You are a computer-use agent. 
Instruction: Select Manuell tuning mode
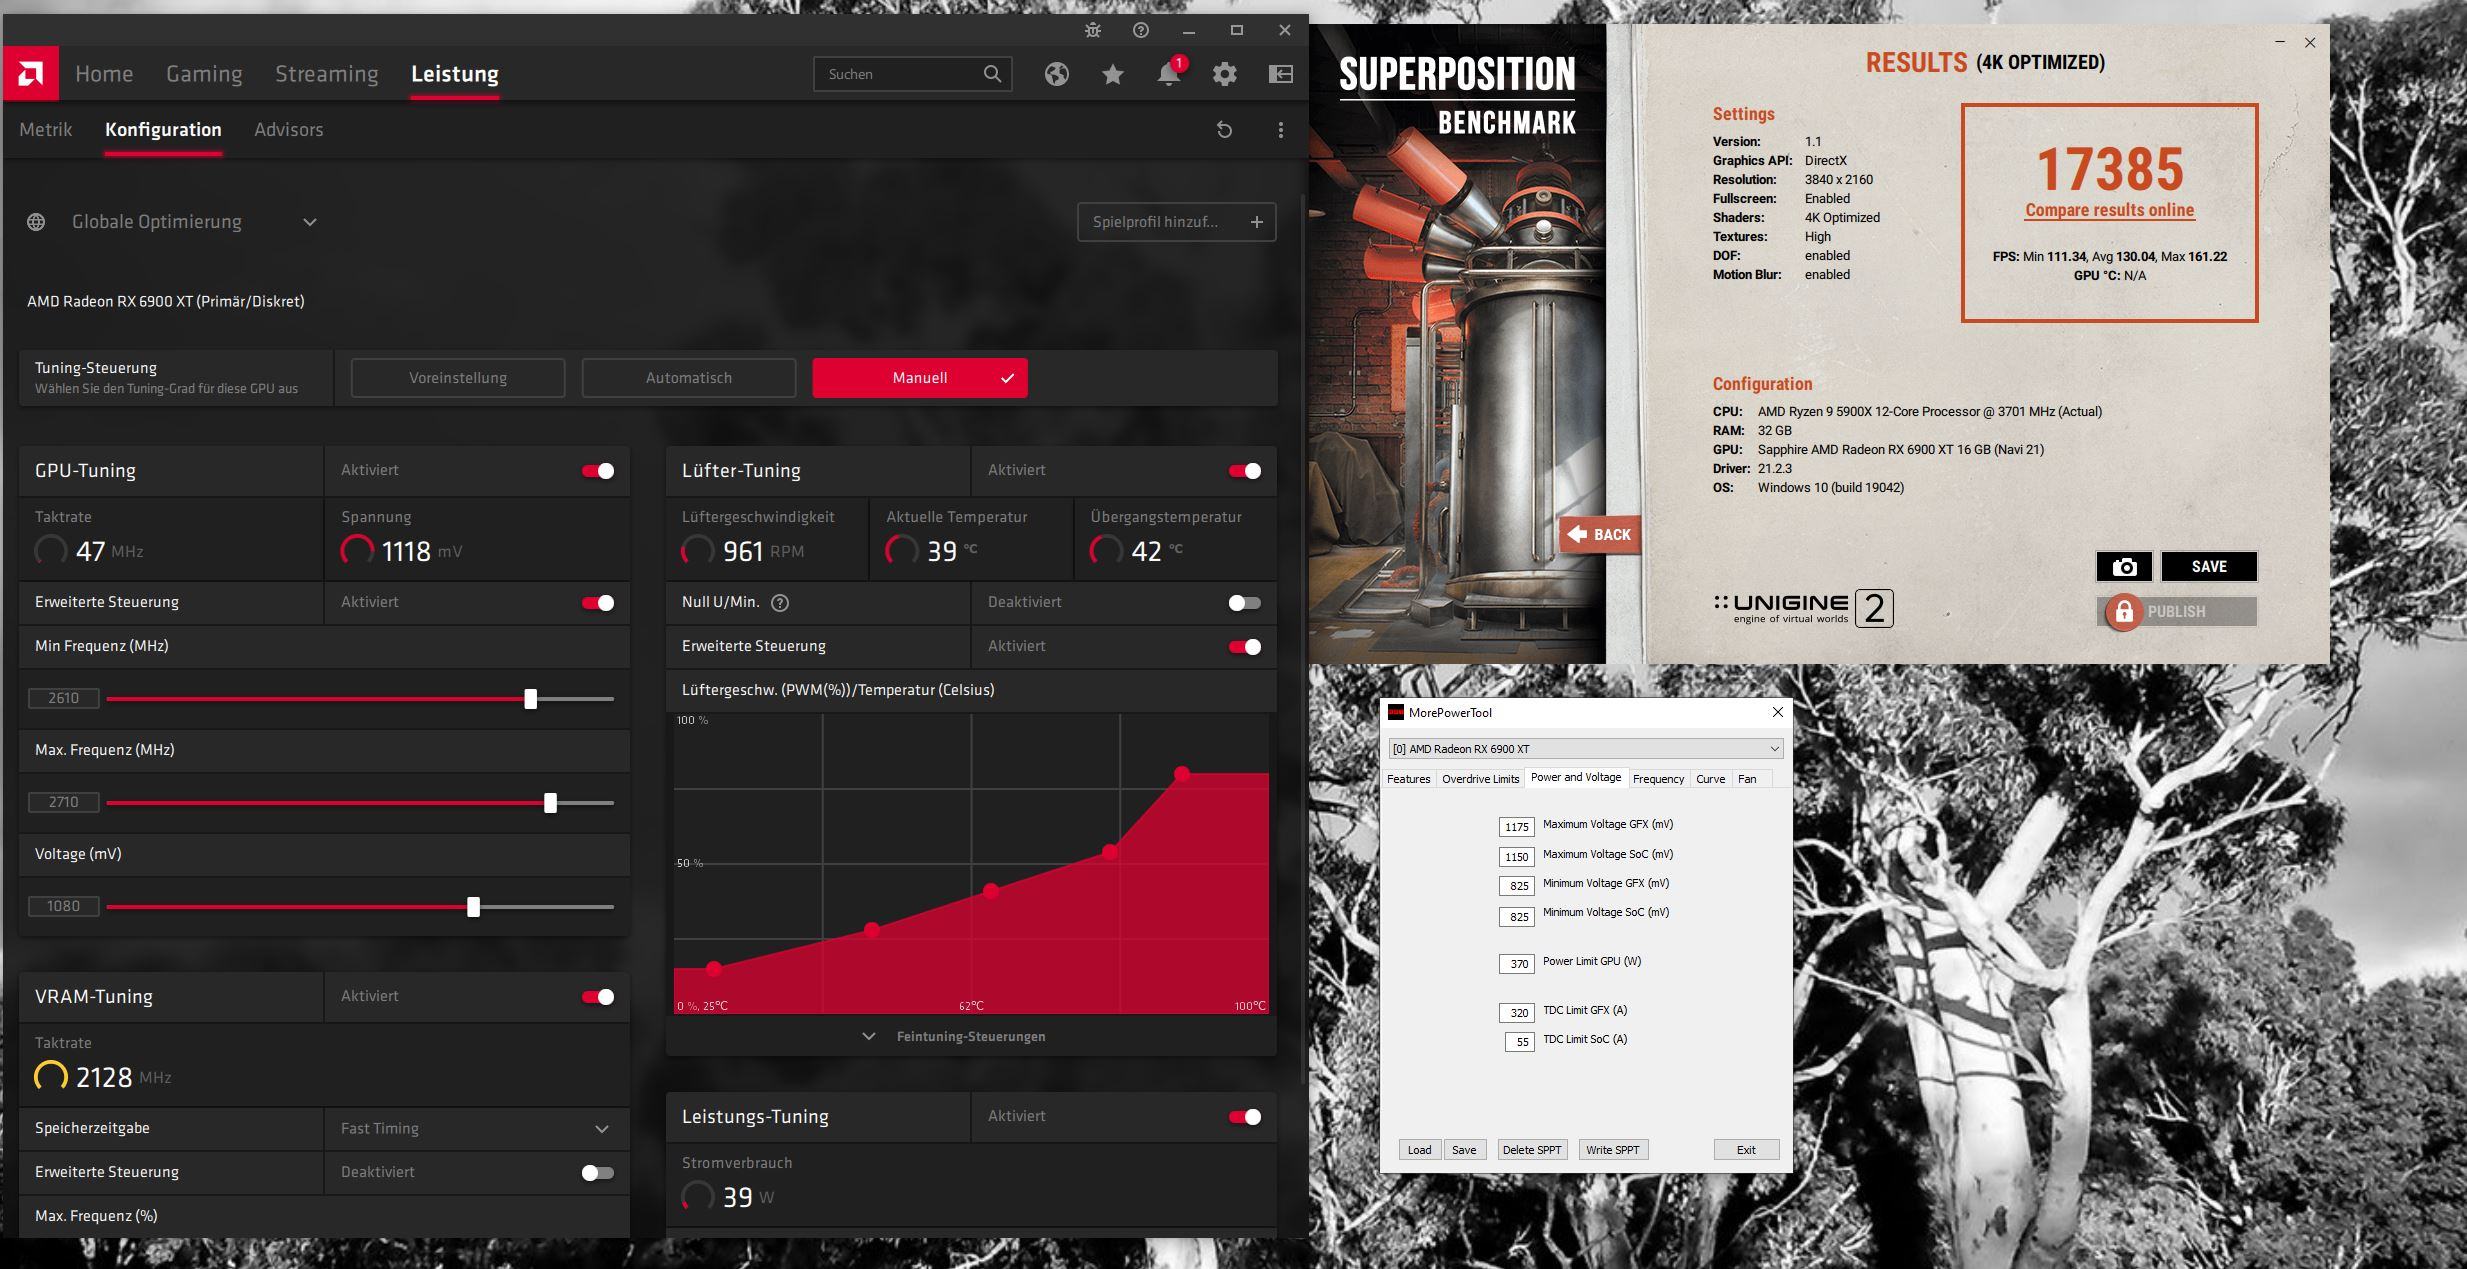[x=920, y=378]
